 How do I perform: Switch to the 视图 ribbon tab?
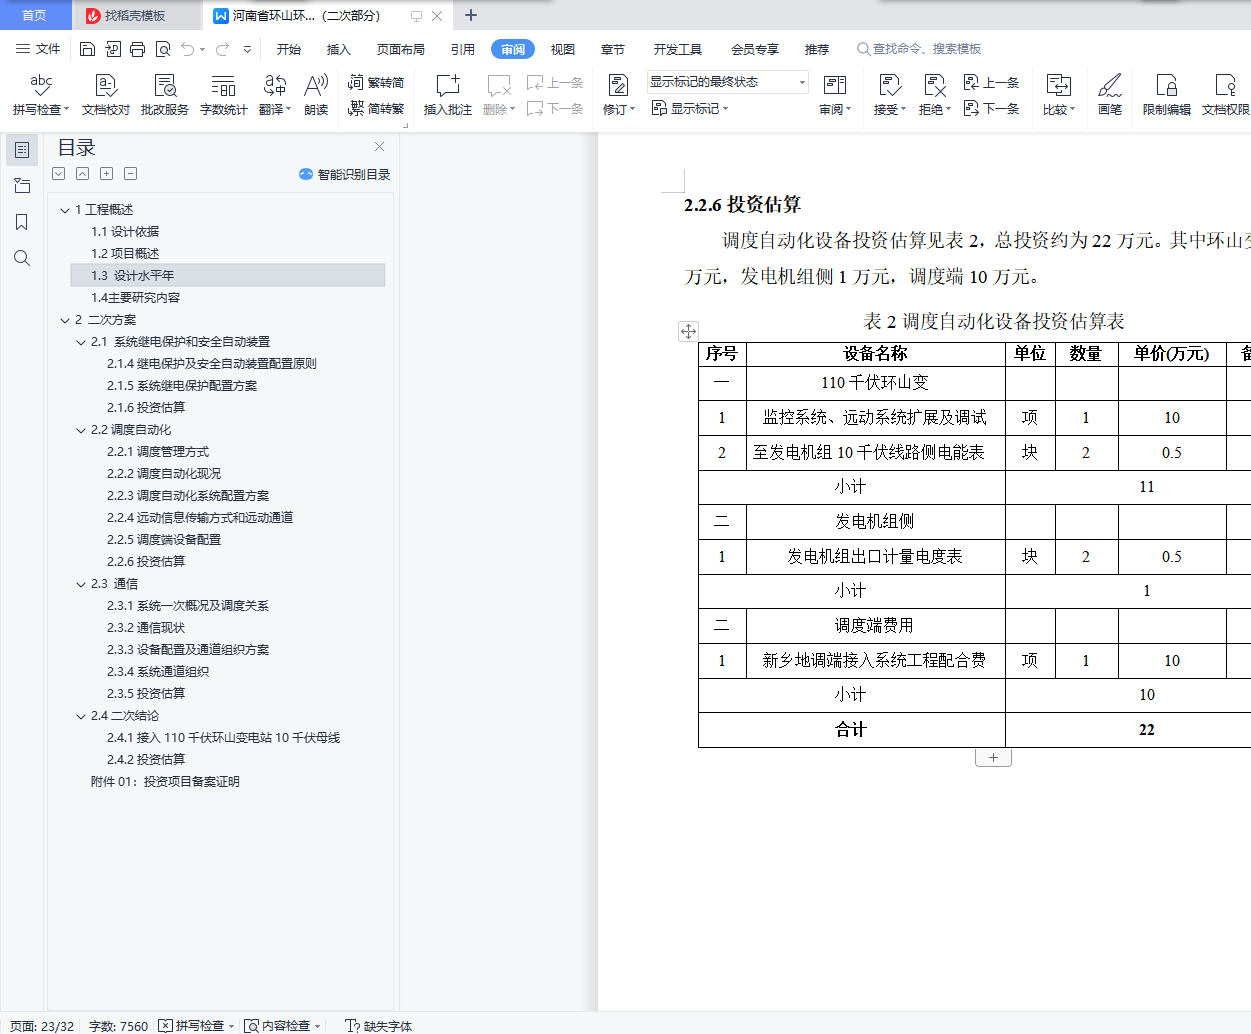click(x=563, y=49)
